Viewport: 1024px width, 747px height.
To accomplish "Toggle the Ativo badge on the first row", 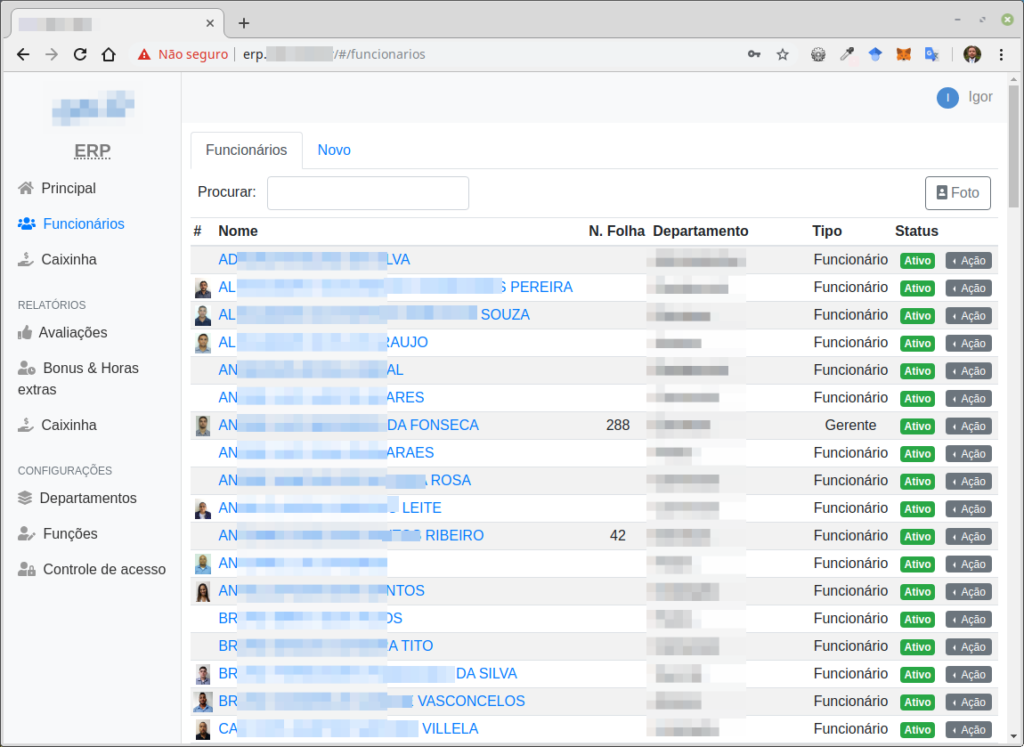I will tap(917, 260).
